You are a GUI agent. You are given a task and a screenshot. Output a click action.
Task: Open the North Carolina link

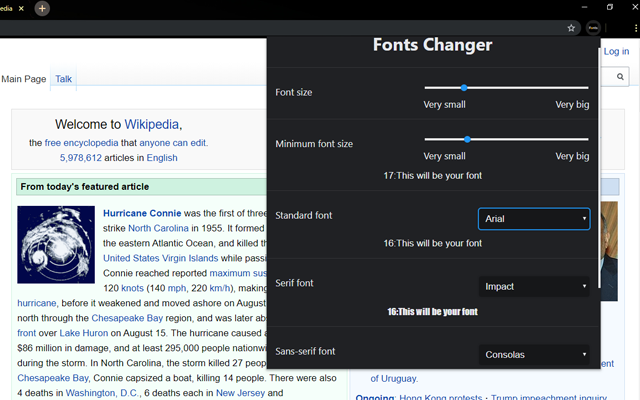[158, 228]
